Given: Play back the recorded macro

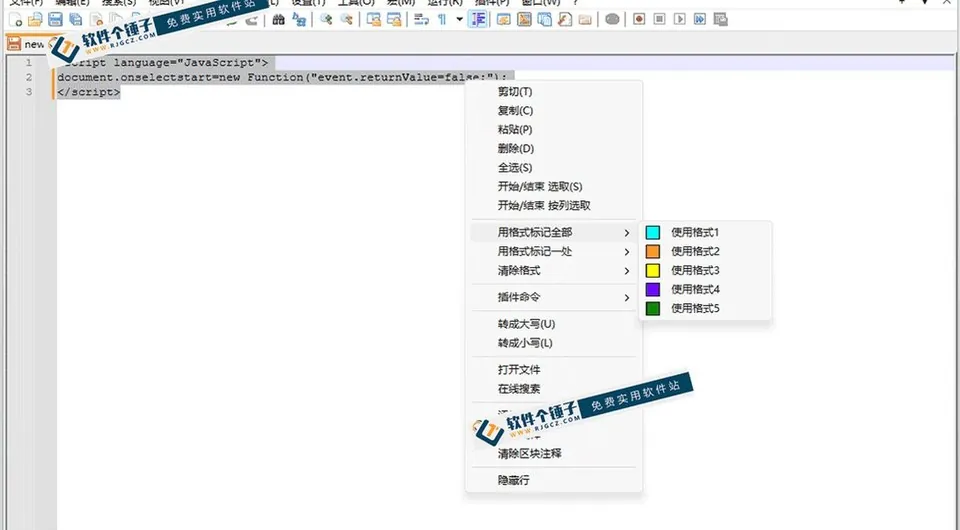Looking at the screenshot, I should tap(680, 20).
